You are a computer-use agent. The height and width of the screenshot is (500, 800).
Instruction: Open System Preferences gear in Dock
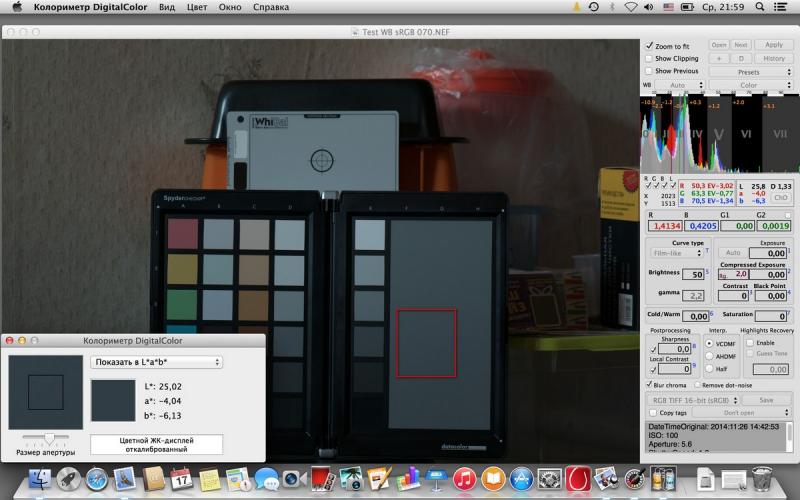(x=549, y=480)
